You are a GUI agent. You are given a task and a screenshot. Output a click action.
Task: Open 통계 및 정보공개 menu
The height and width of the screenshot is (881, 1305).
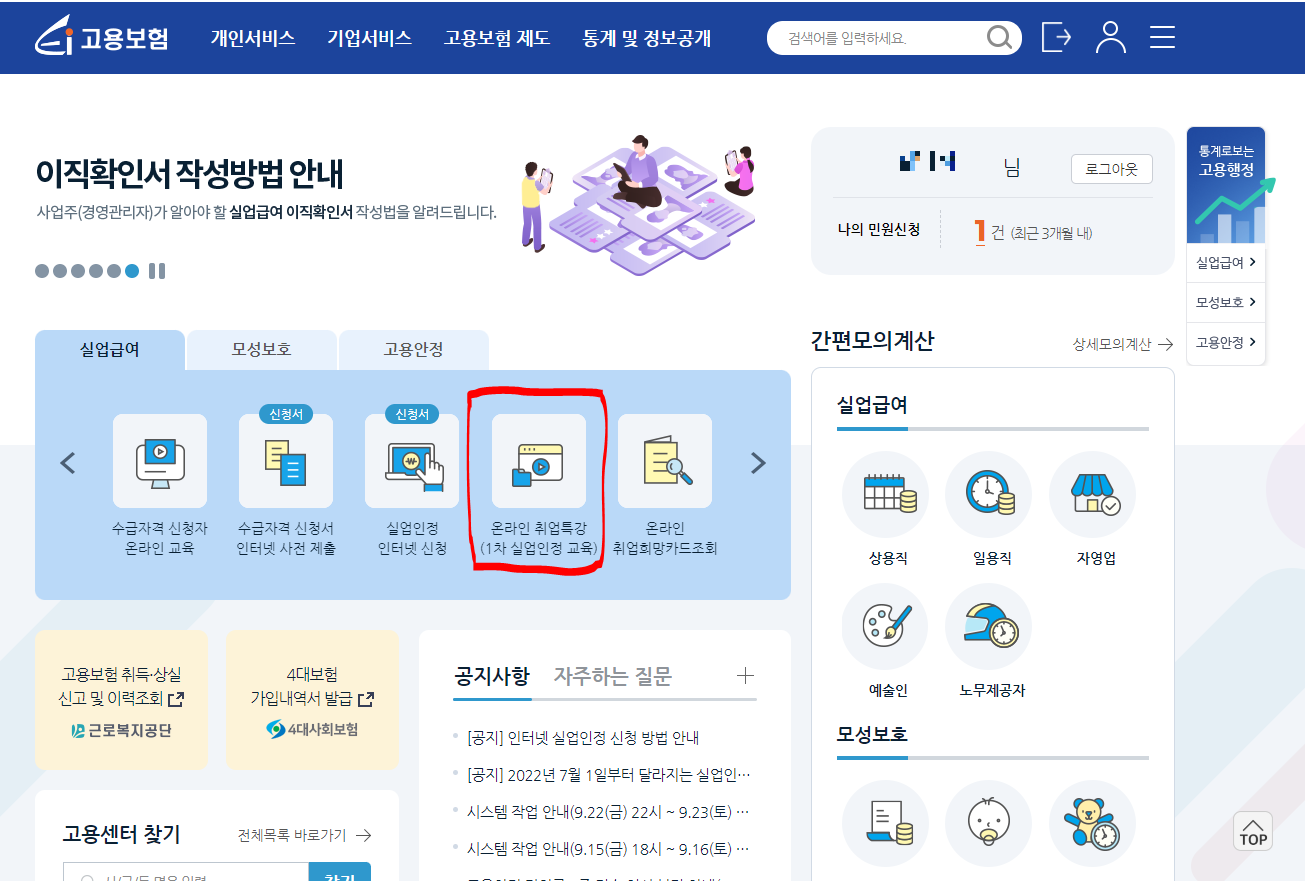coord(647,38)
